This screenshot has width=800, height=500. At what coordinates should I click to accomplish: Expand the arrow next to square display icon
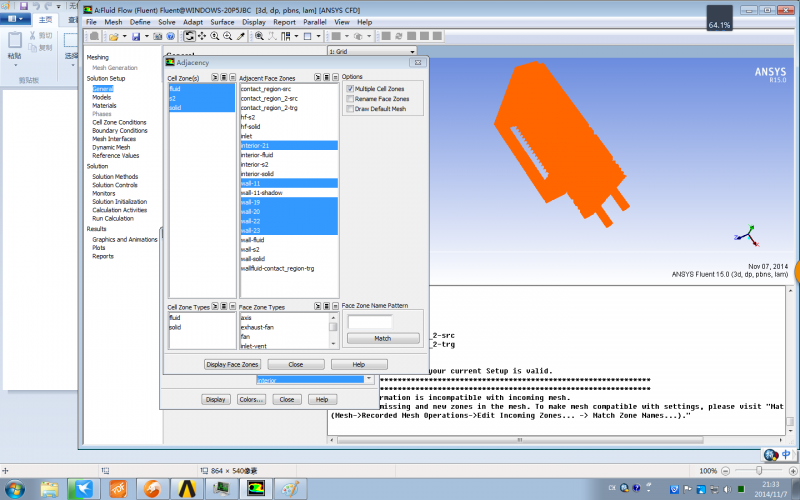318,36
